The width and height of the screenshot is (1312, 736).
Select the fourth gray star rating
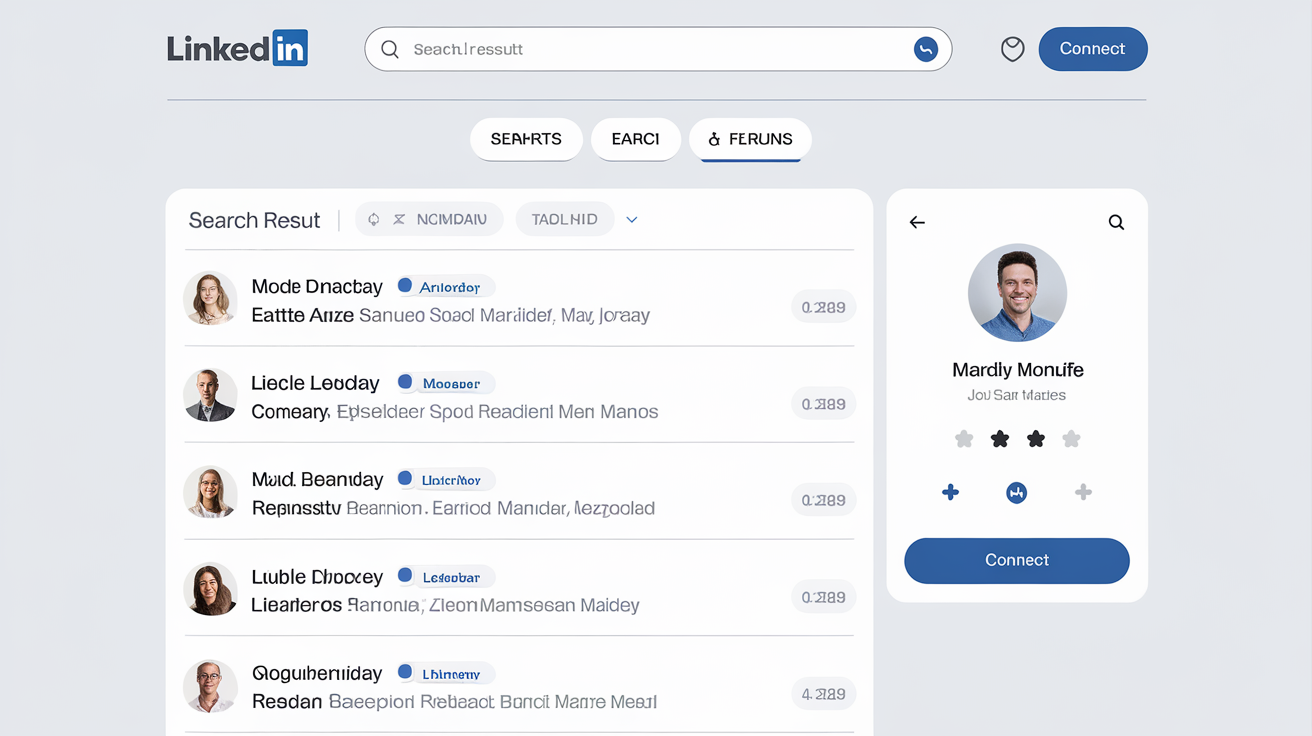1071,439
